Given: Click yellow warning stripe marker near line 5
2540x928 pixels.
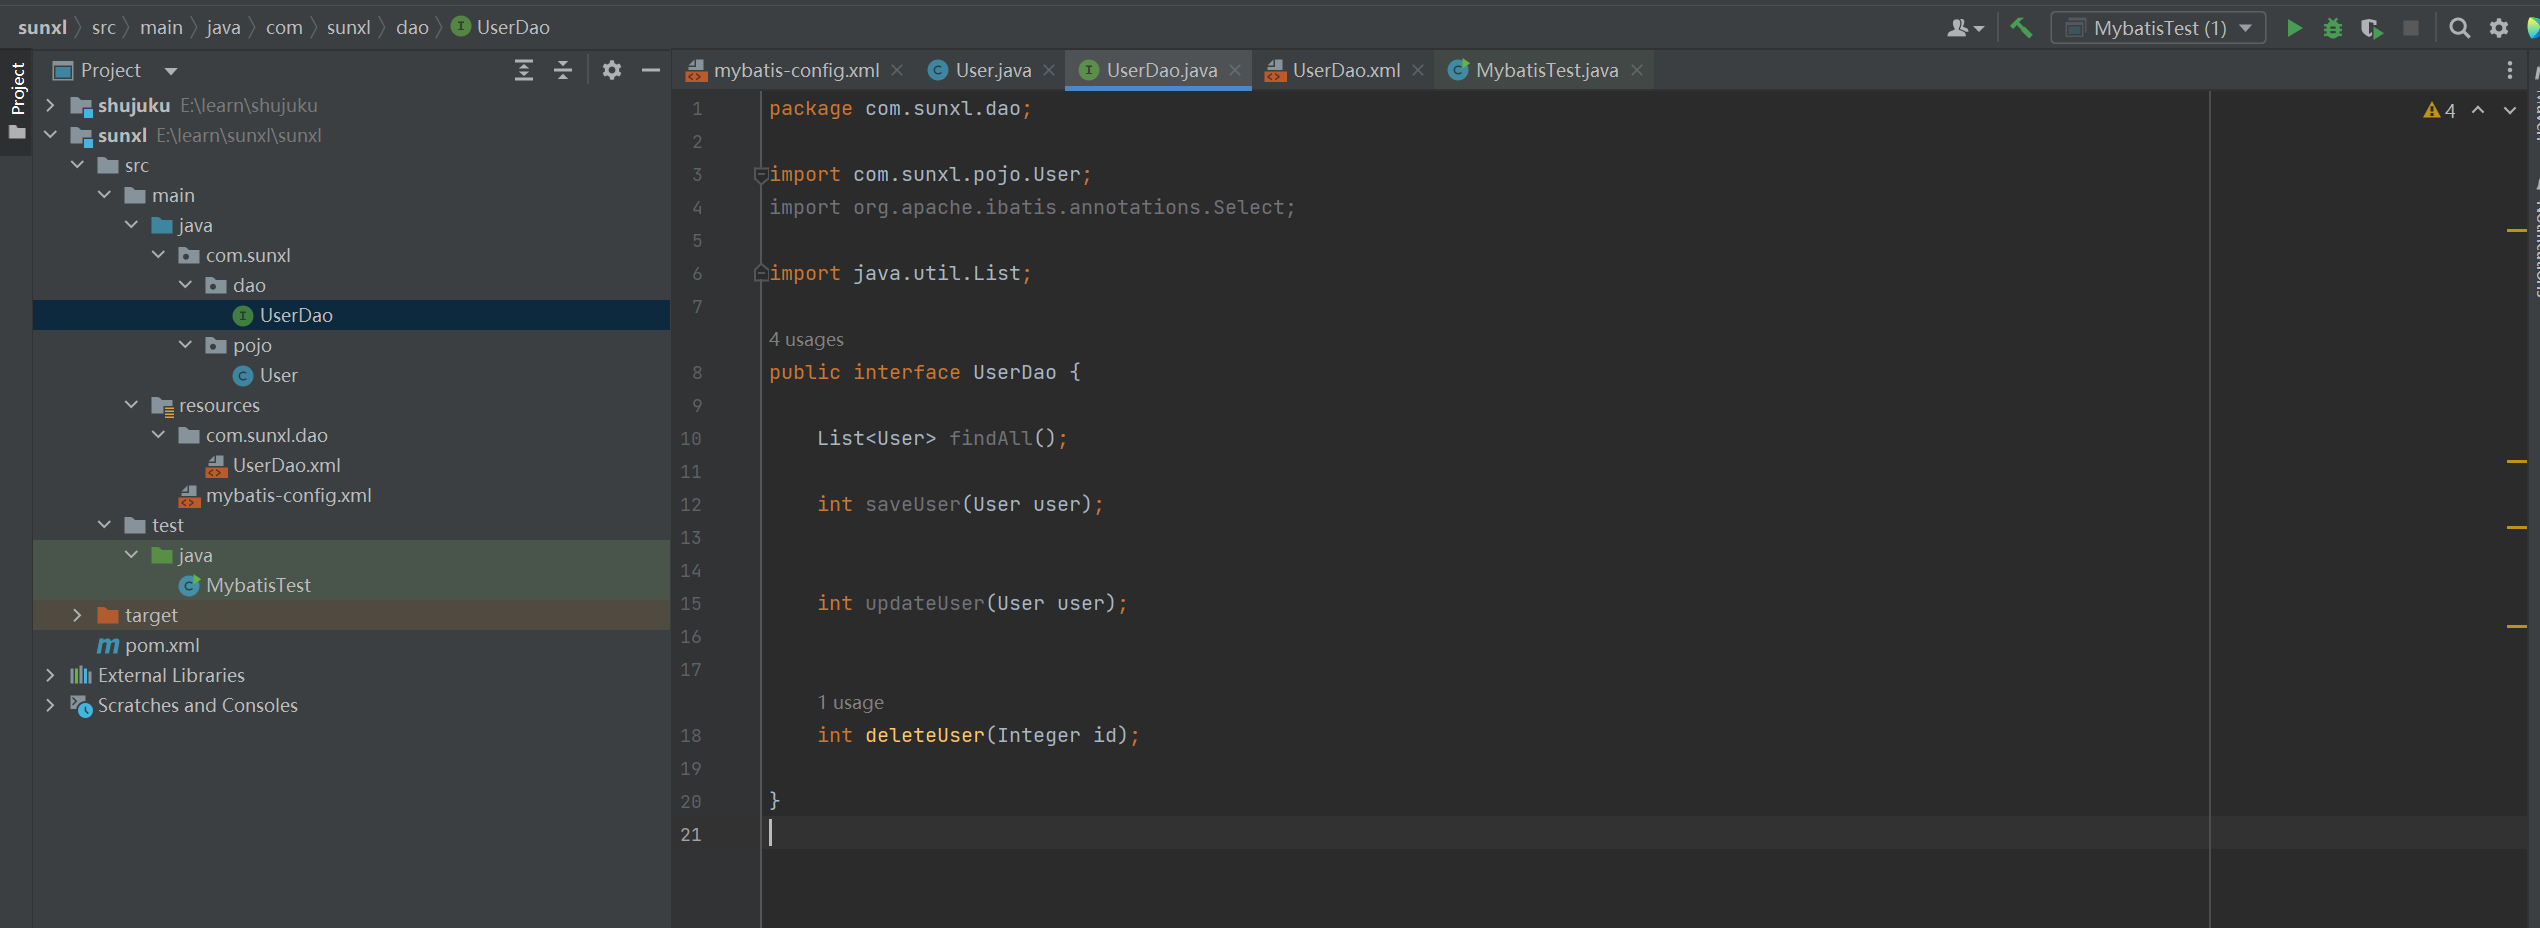Looking at the screenshot, I should [x=2516, y=231].
